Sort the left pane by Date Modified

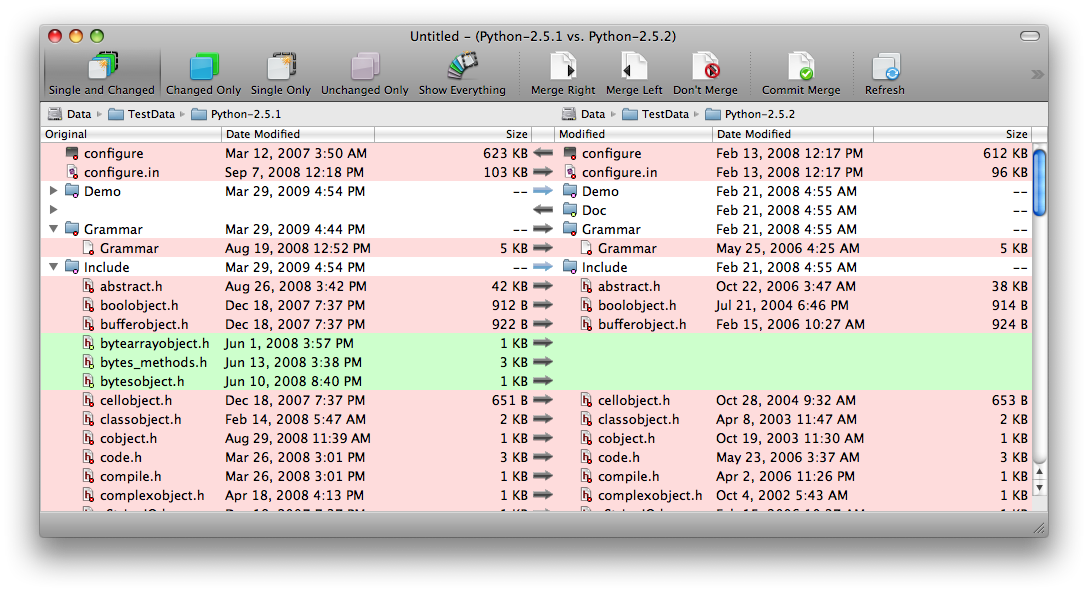point(298,134)
